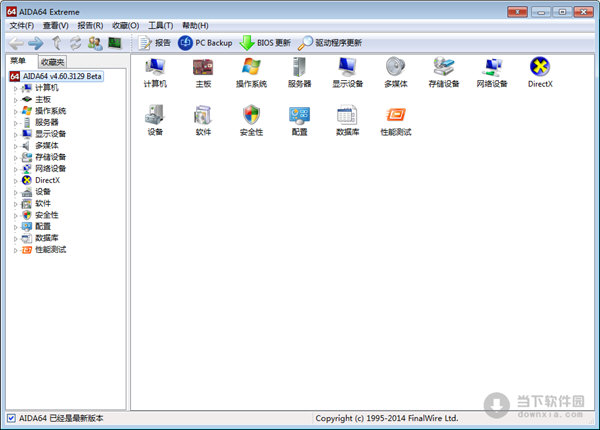
Task: Click the up-level arrow toolbar icon
Action: (57, 43)
